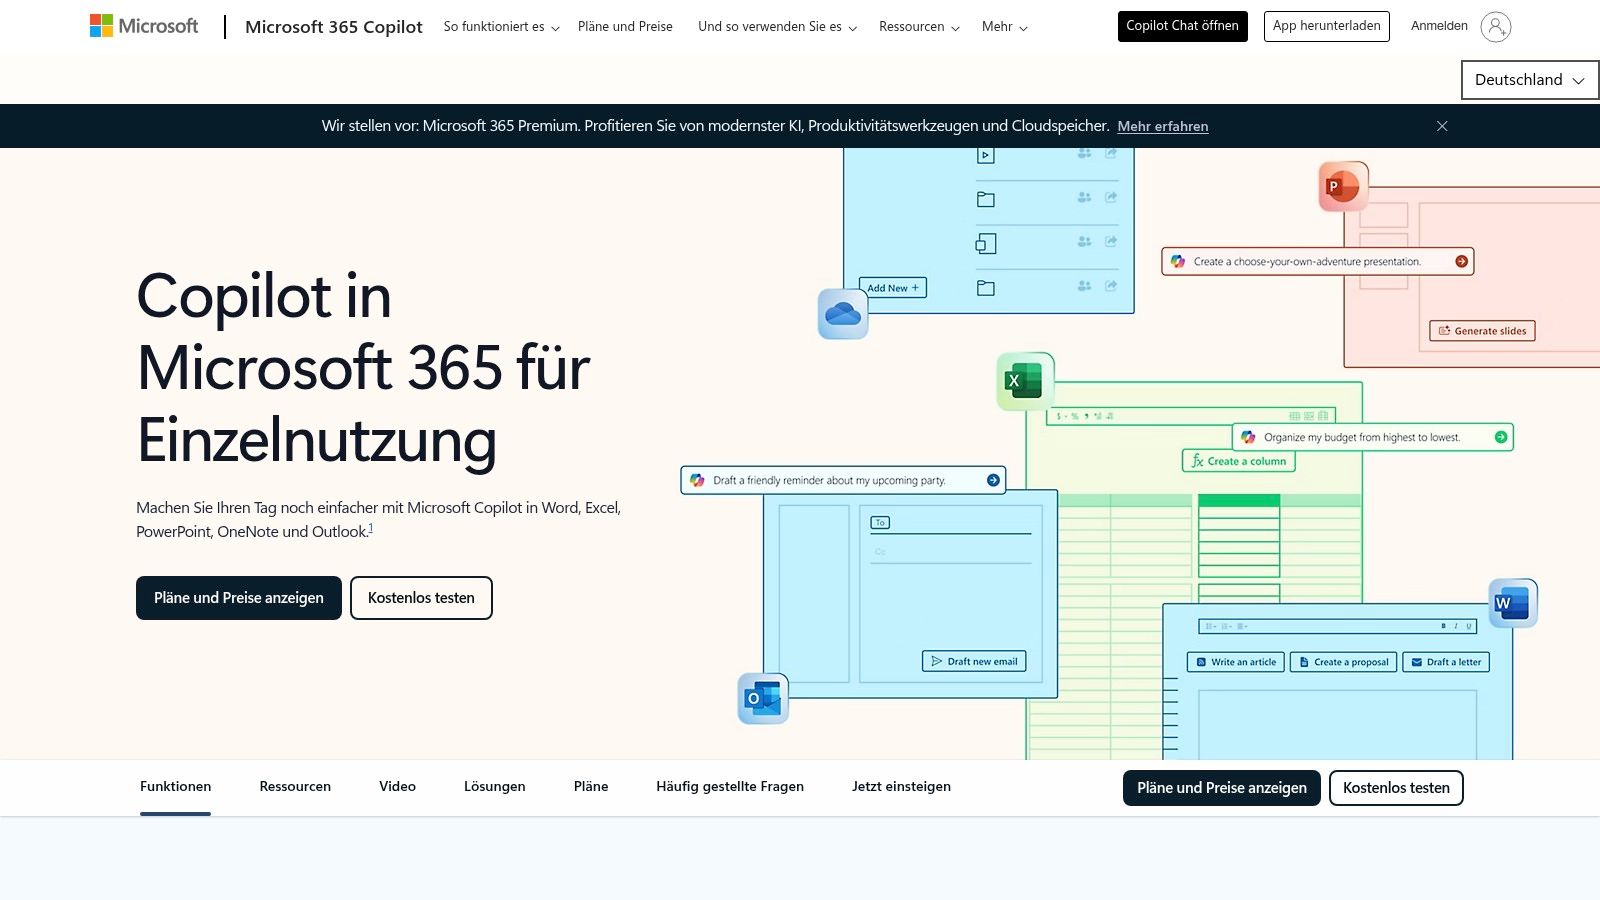
Task: Open the Mehr erfahren link in the banner
Action: click(x=1162, y=126)
